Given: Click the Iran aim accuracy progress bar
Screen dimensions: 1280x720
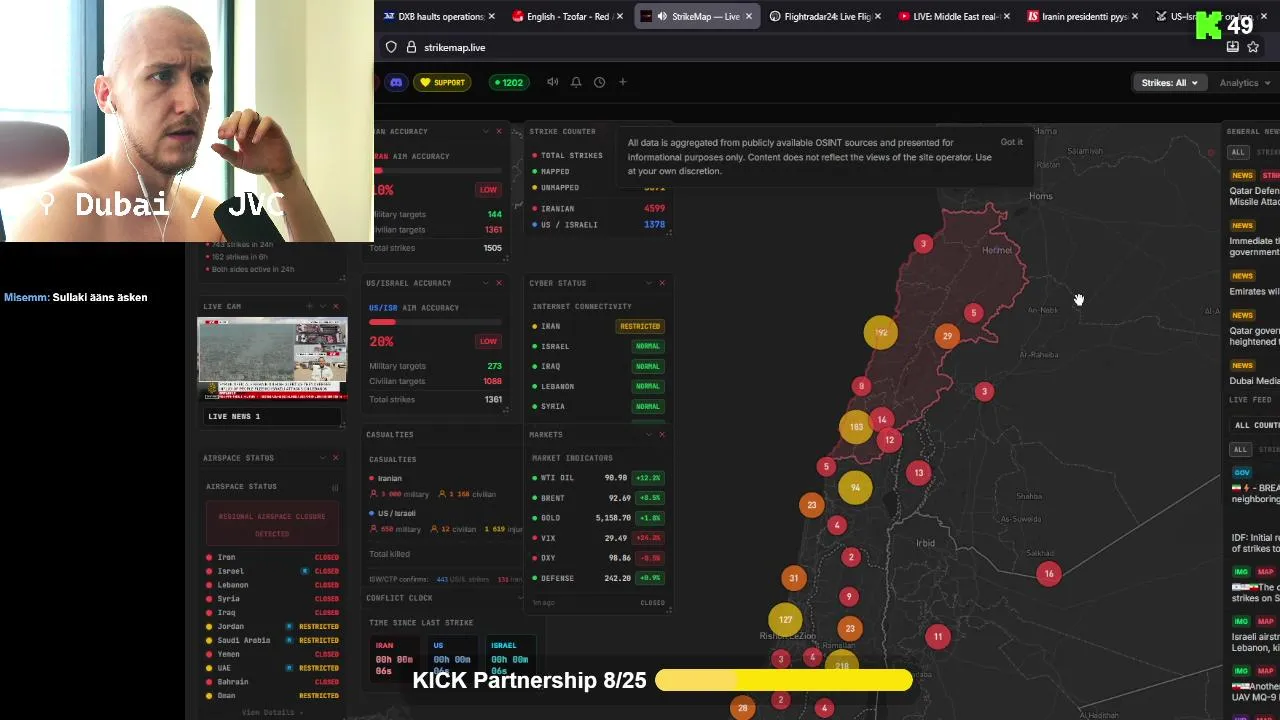Looking at the screenshot, I should 435,171.
